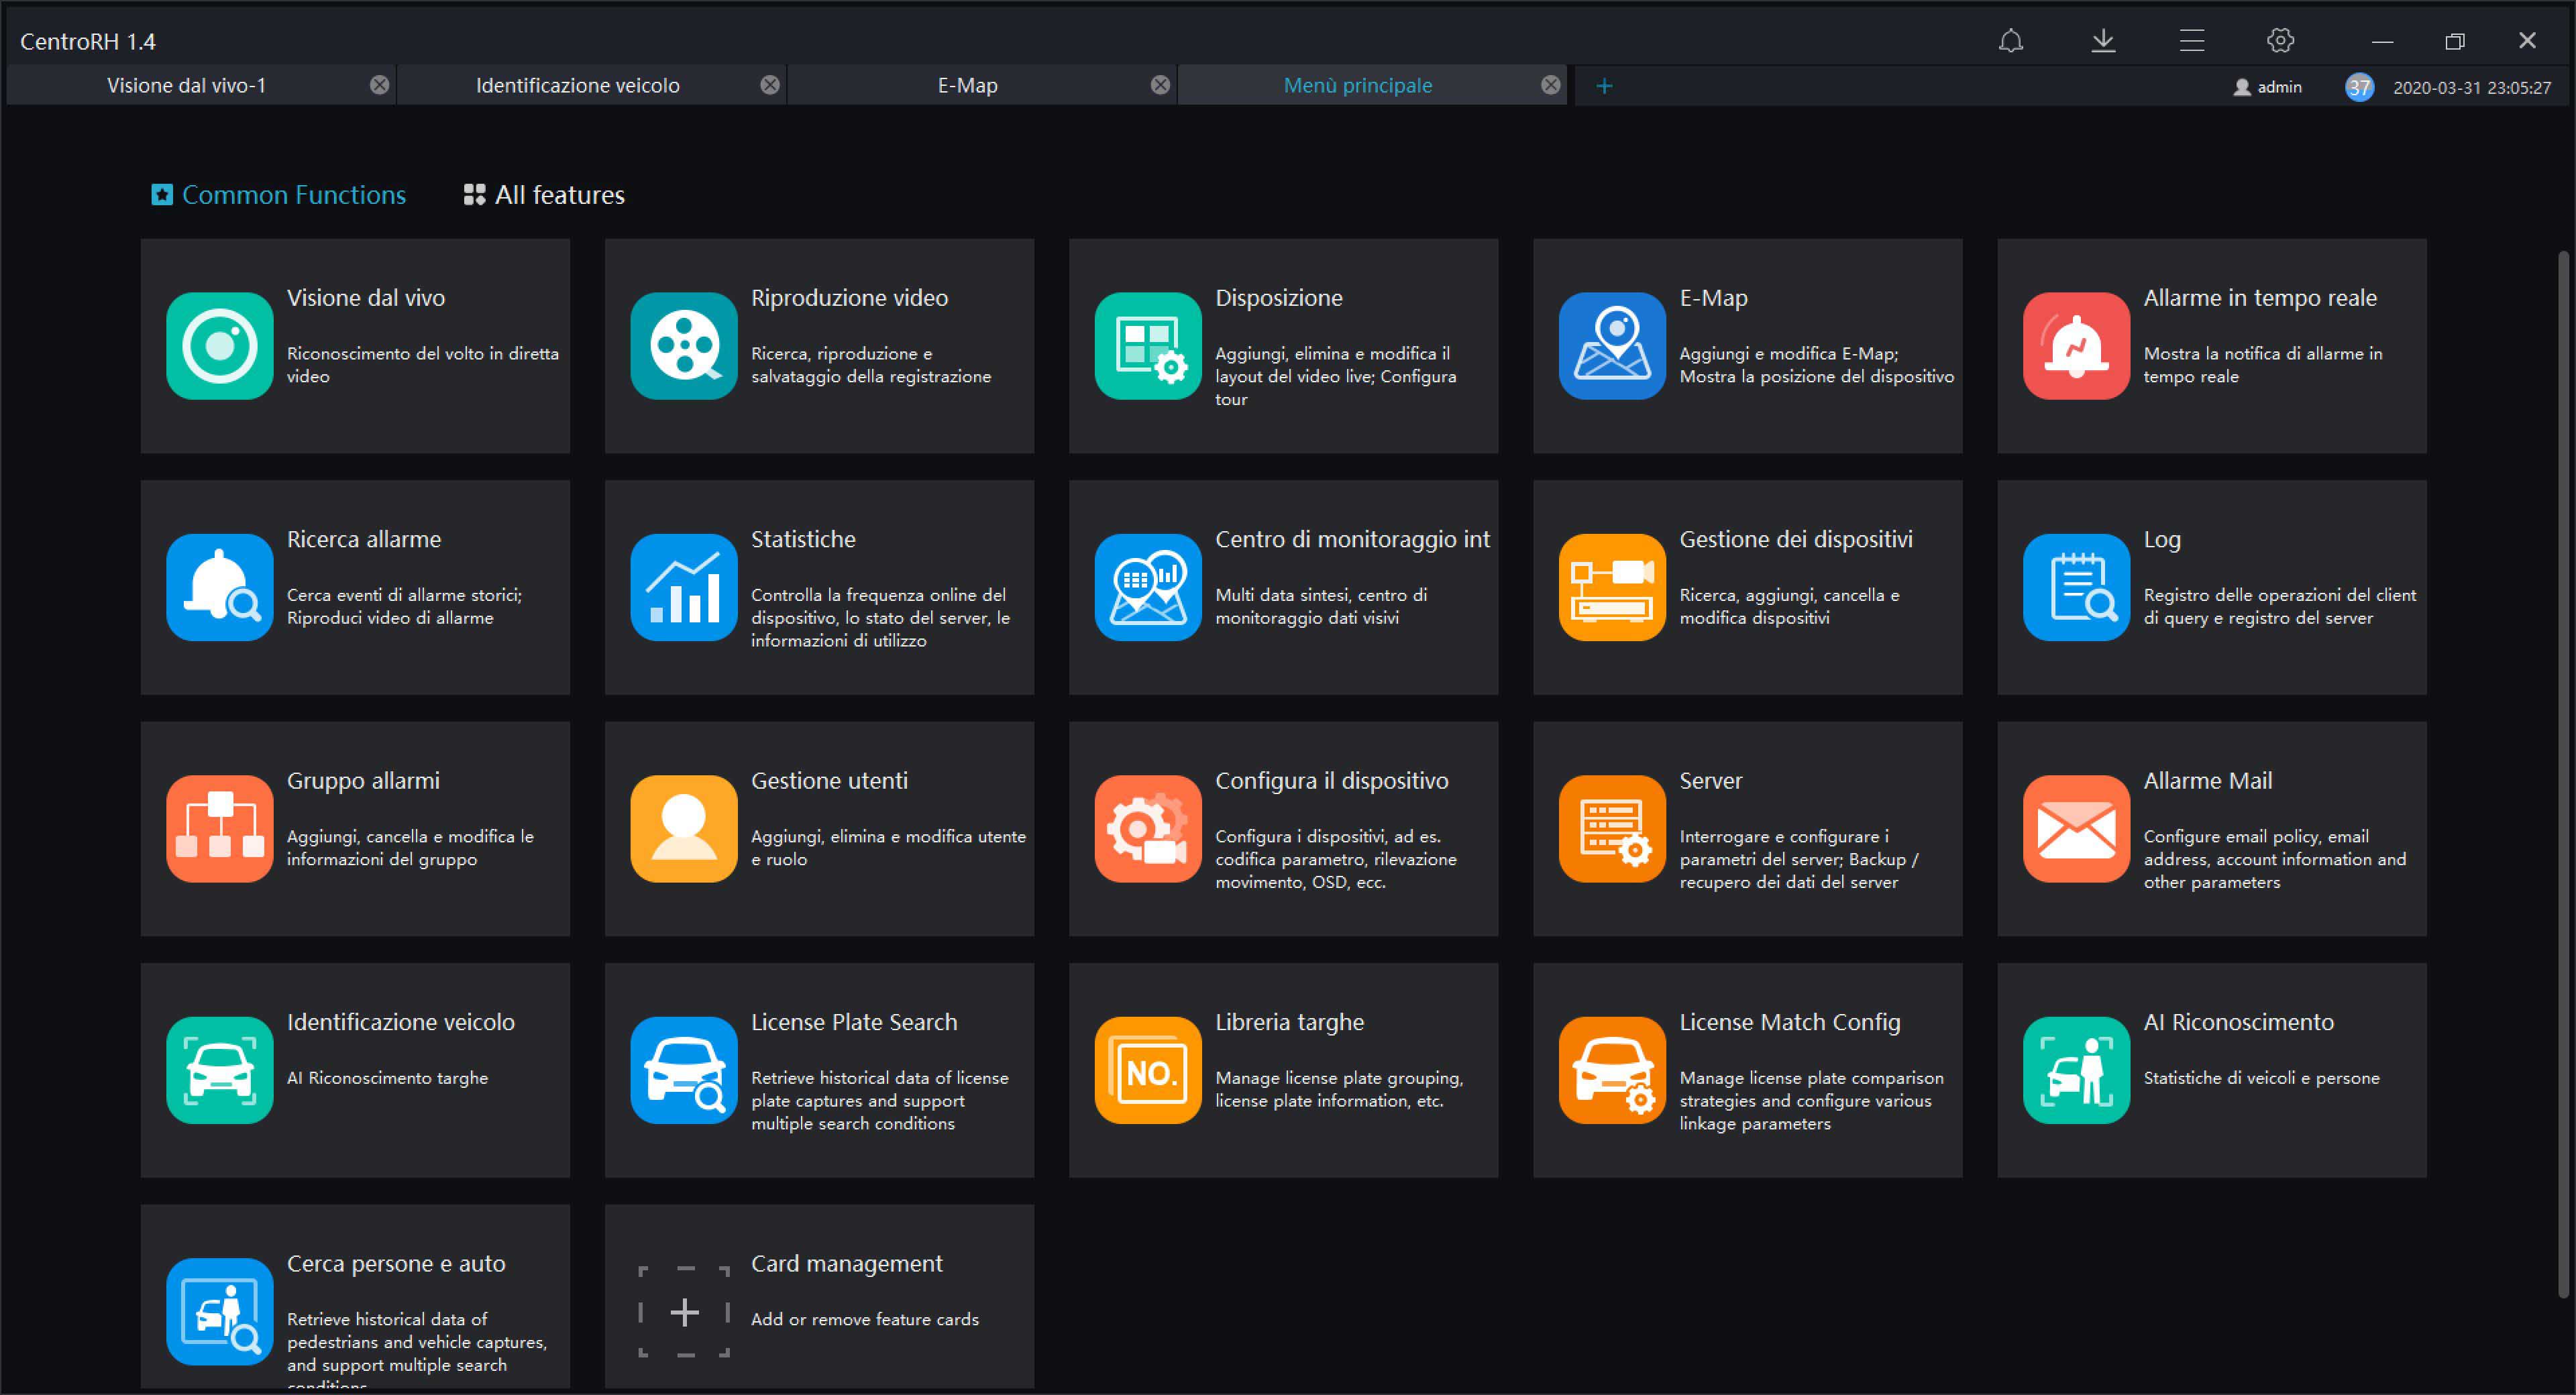Viewport: 2576px width, 1395px height.
Task: Click the Riproduzione video film reel icon
Action: coord(683,345)
